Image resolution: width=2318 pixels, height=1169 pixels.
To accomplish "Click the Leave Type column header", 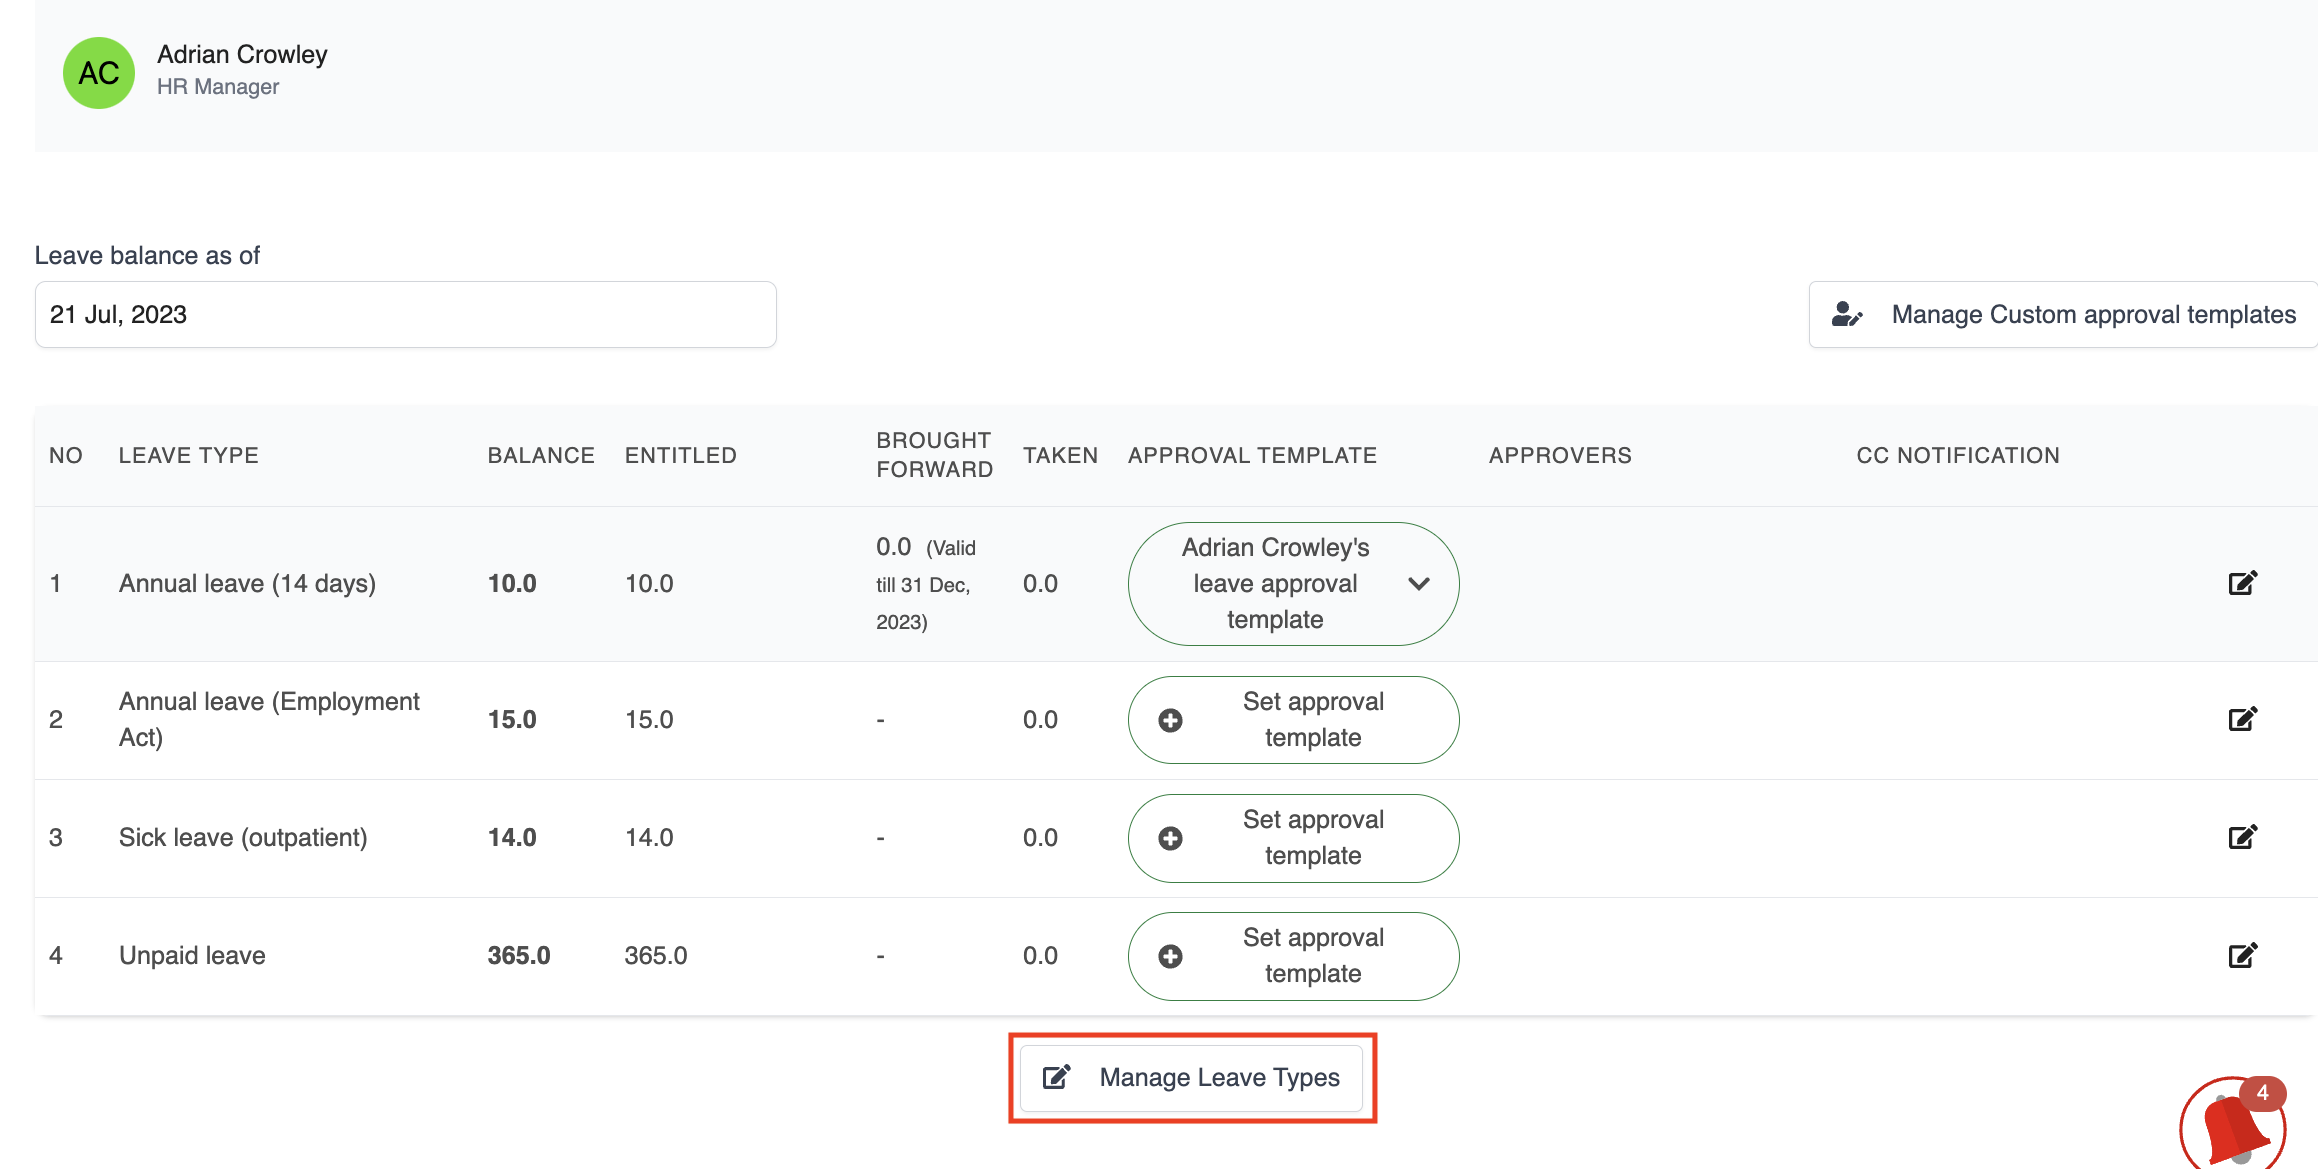I will coord(189,456).
